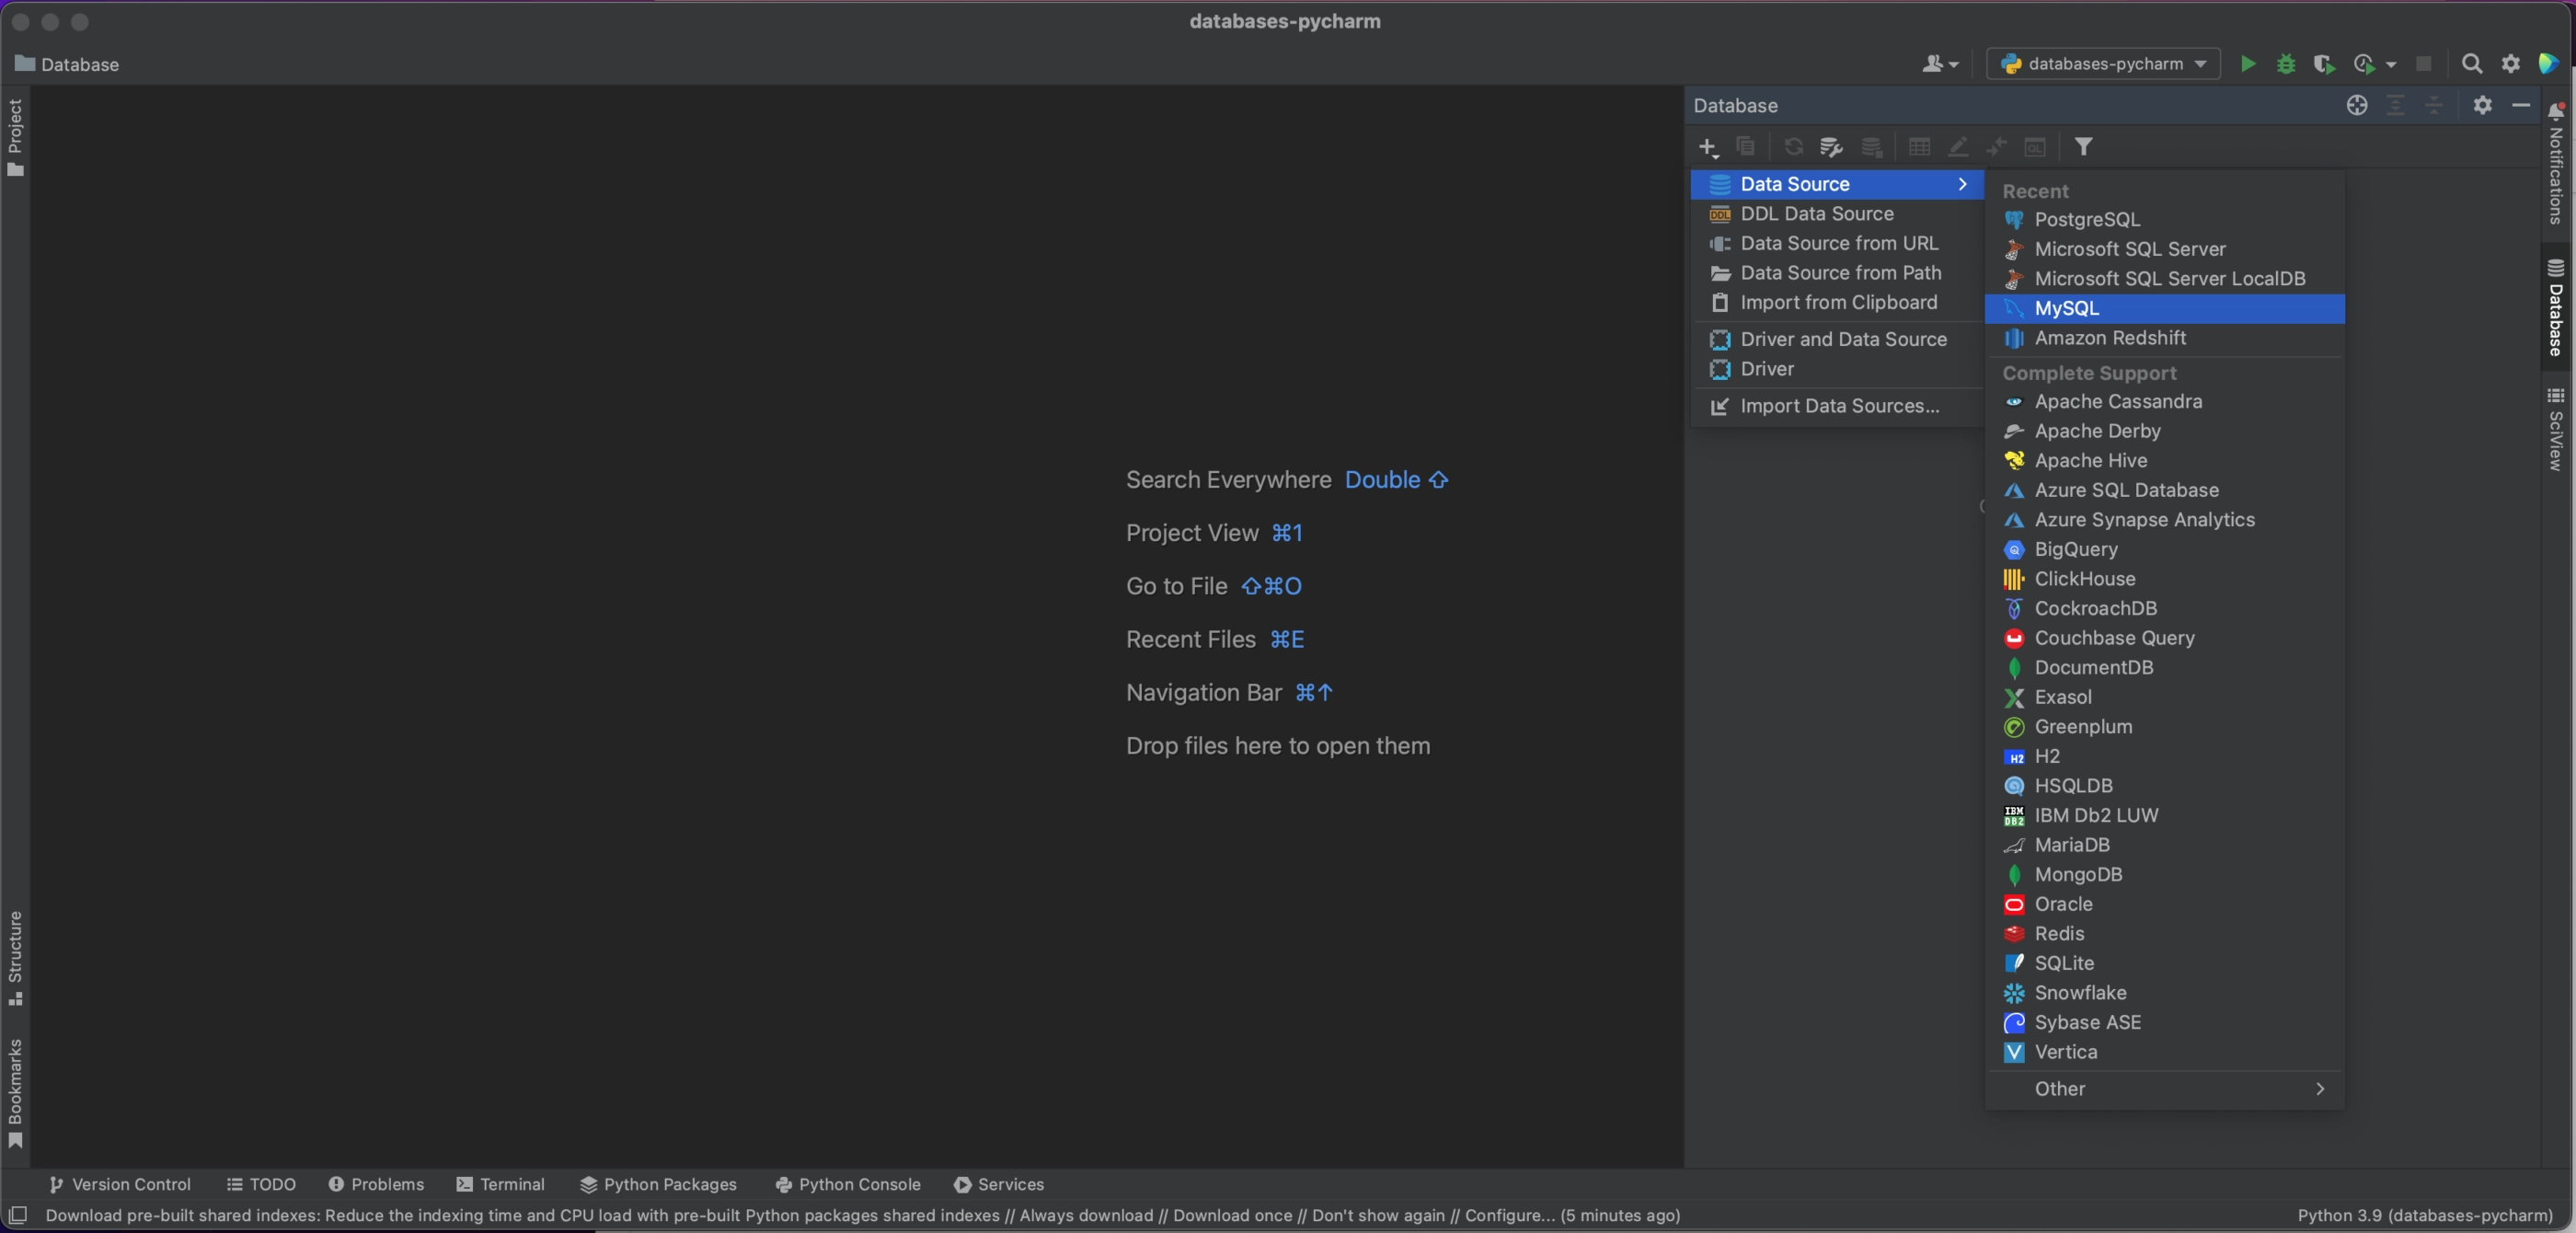Click Python 3.9 interpreter in status bar
Screen dimensions: 2576x1233
[2424, 1215]
